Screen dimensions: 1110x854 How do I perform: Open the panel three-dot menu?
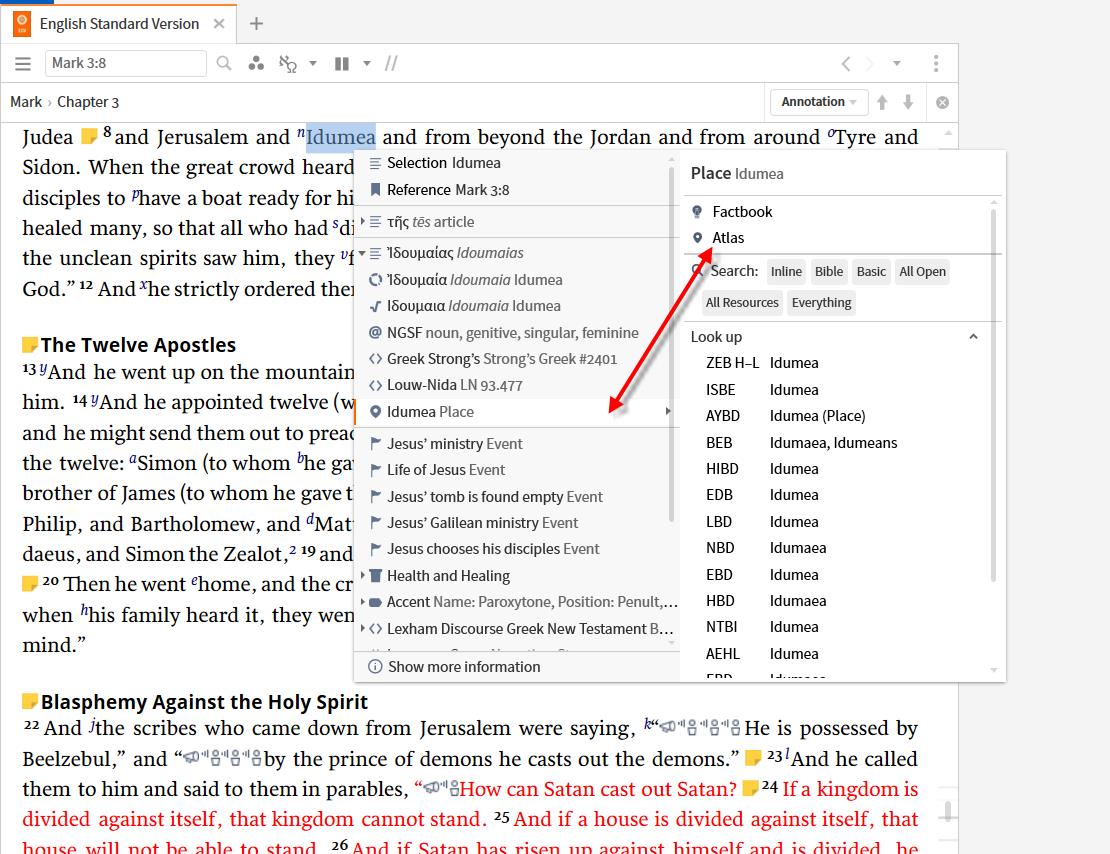pos(936,64)
